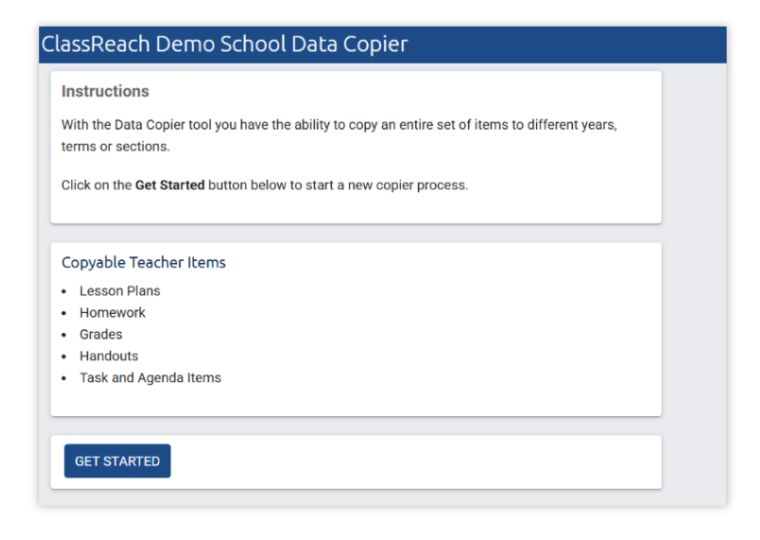Click the phrase "With the Data Copier tool"
This screenshot has height=540, width=760.
point(137,126)
